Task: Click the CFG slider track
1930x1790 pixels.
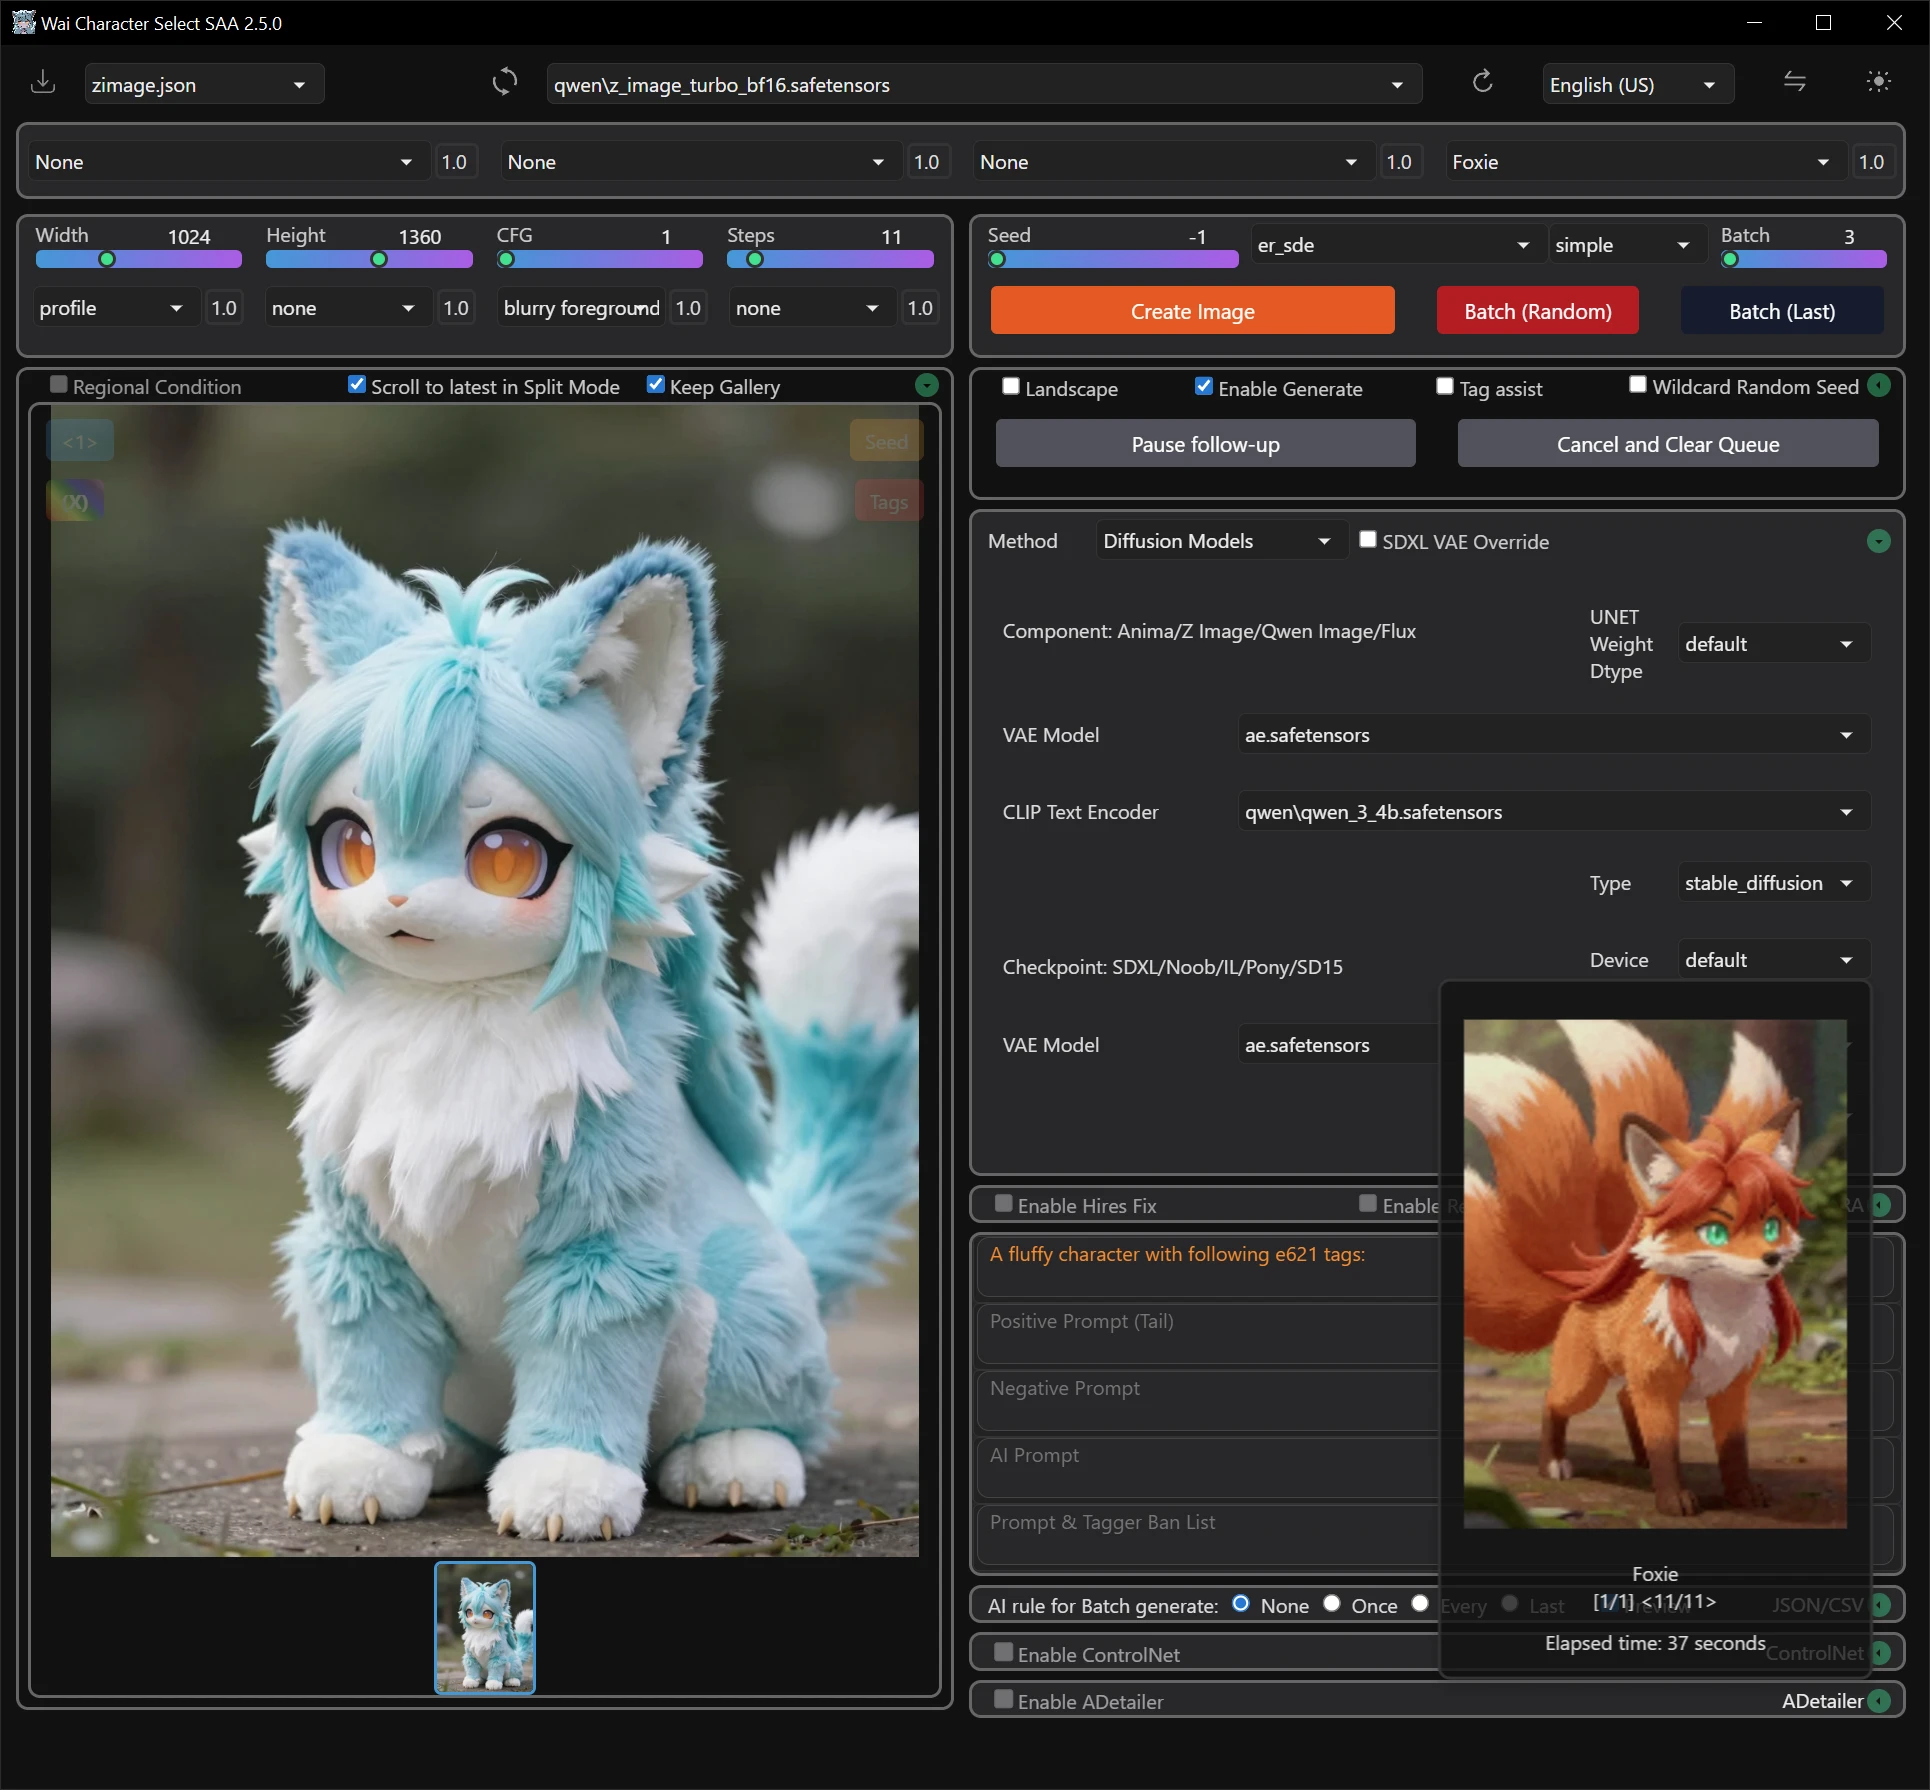Action: pos(600,259)
